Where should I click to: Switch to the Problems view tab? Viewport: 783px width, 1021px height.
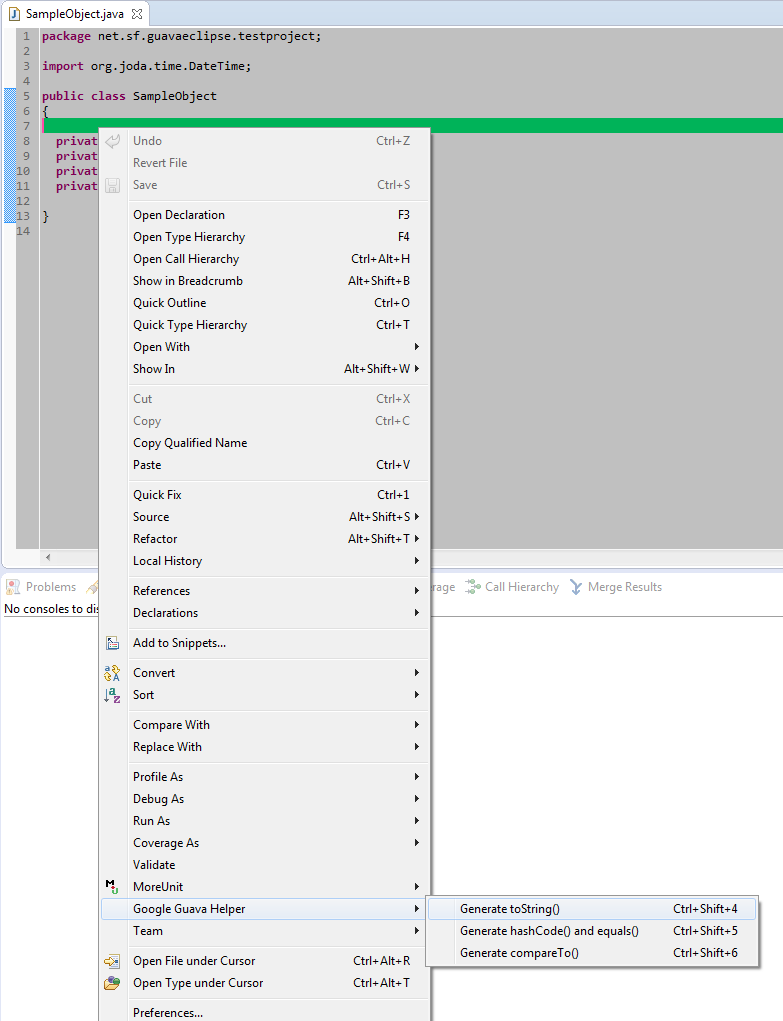(41, 587)
